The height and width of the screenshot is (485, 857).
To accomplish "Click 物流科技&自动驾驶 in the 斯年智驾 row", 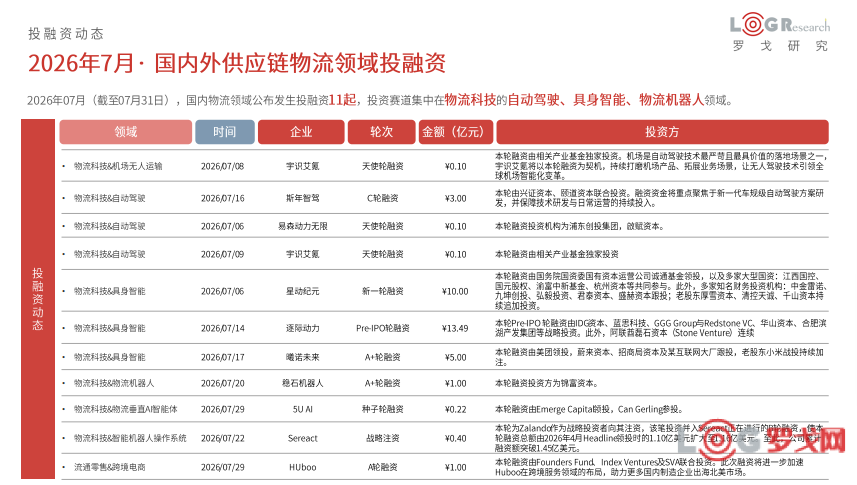I will [x=110, y=198].
